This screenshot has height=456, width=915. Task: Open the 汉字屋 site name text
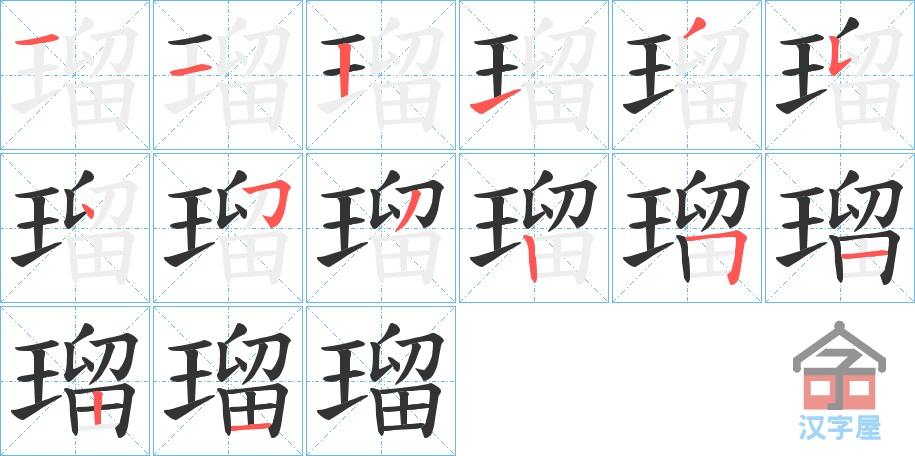coord(839,427)
